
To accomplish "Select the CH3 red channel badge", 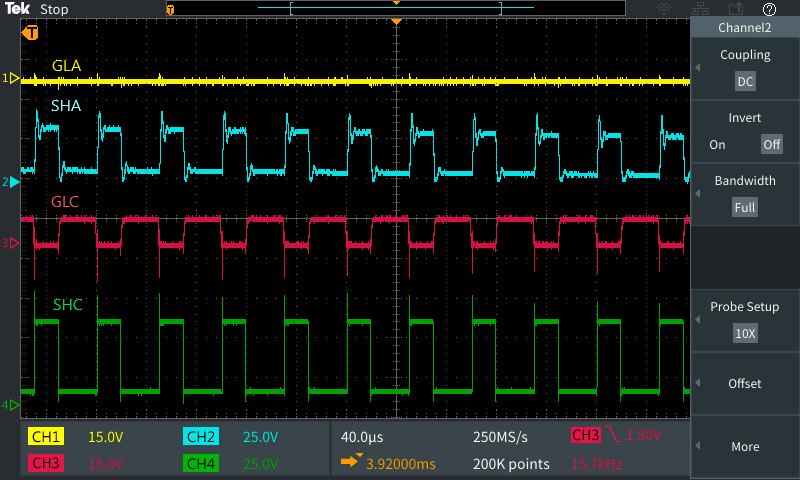I will (x=46, y=463).
